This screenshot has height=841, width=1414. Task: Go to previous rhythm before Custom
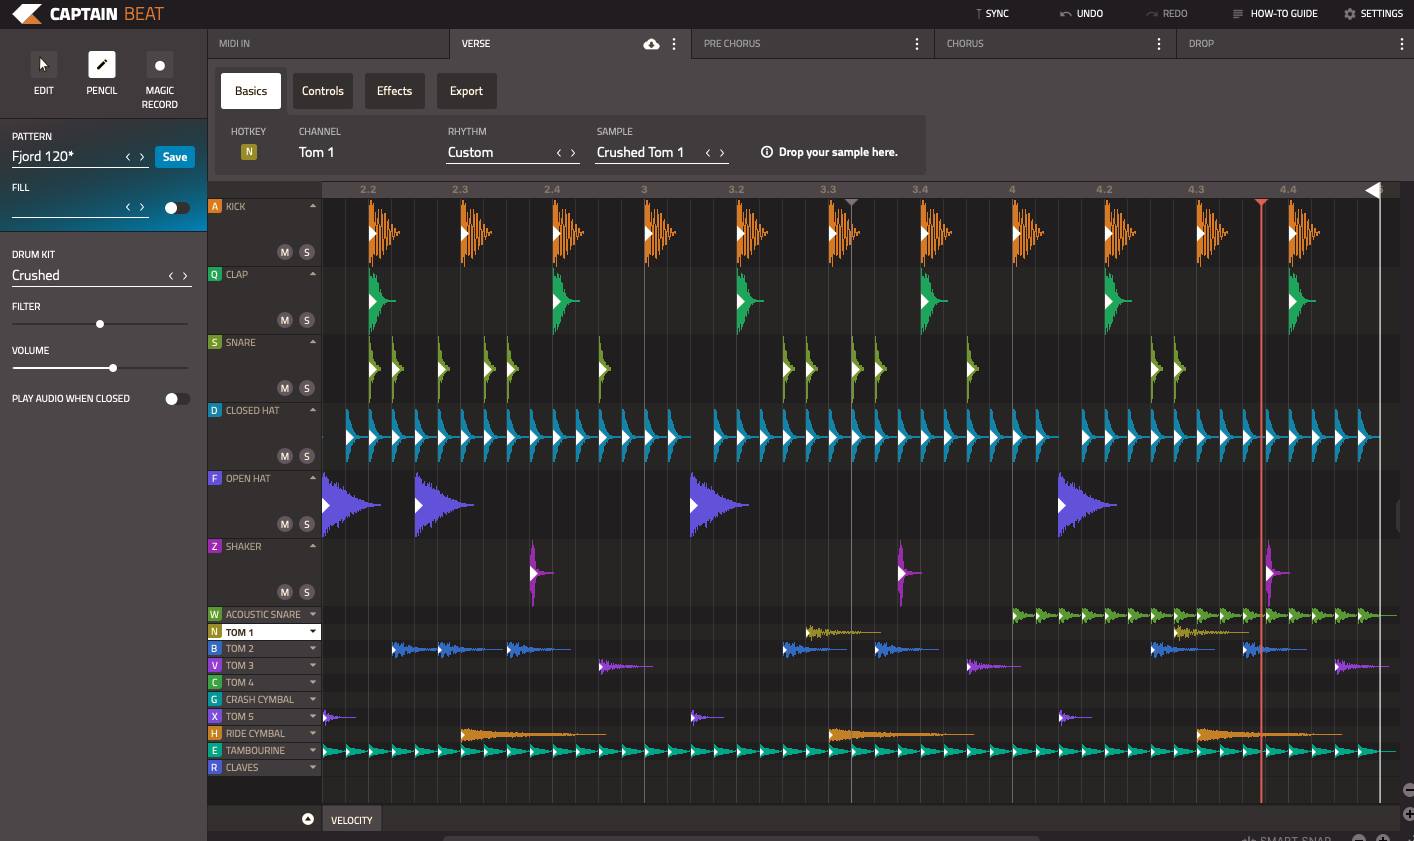[559, 153]
